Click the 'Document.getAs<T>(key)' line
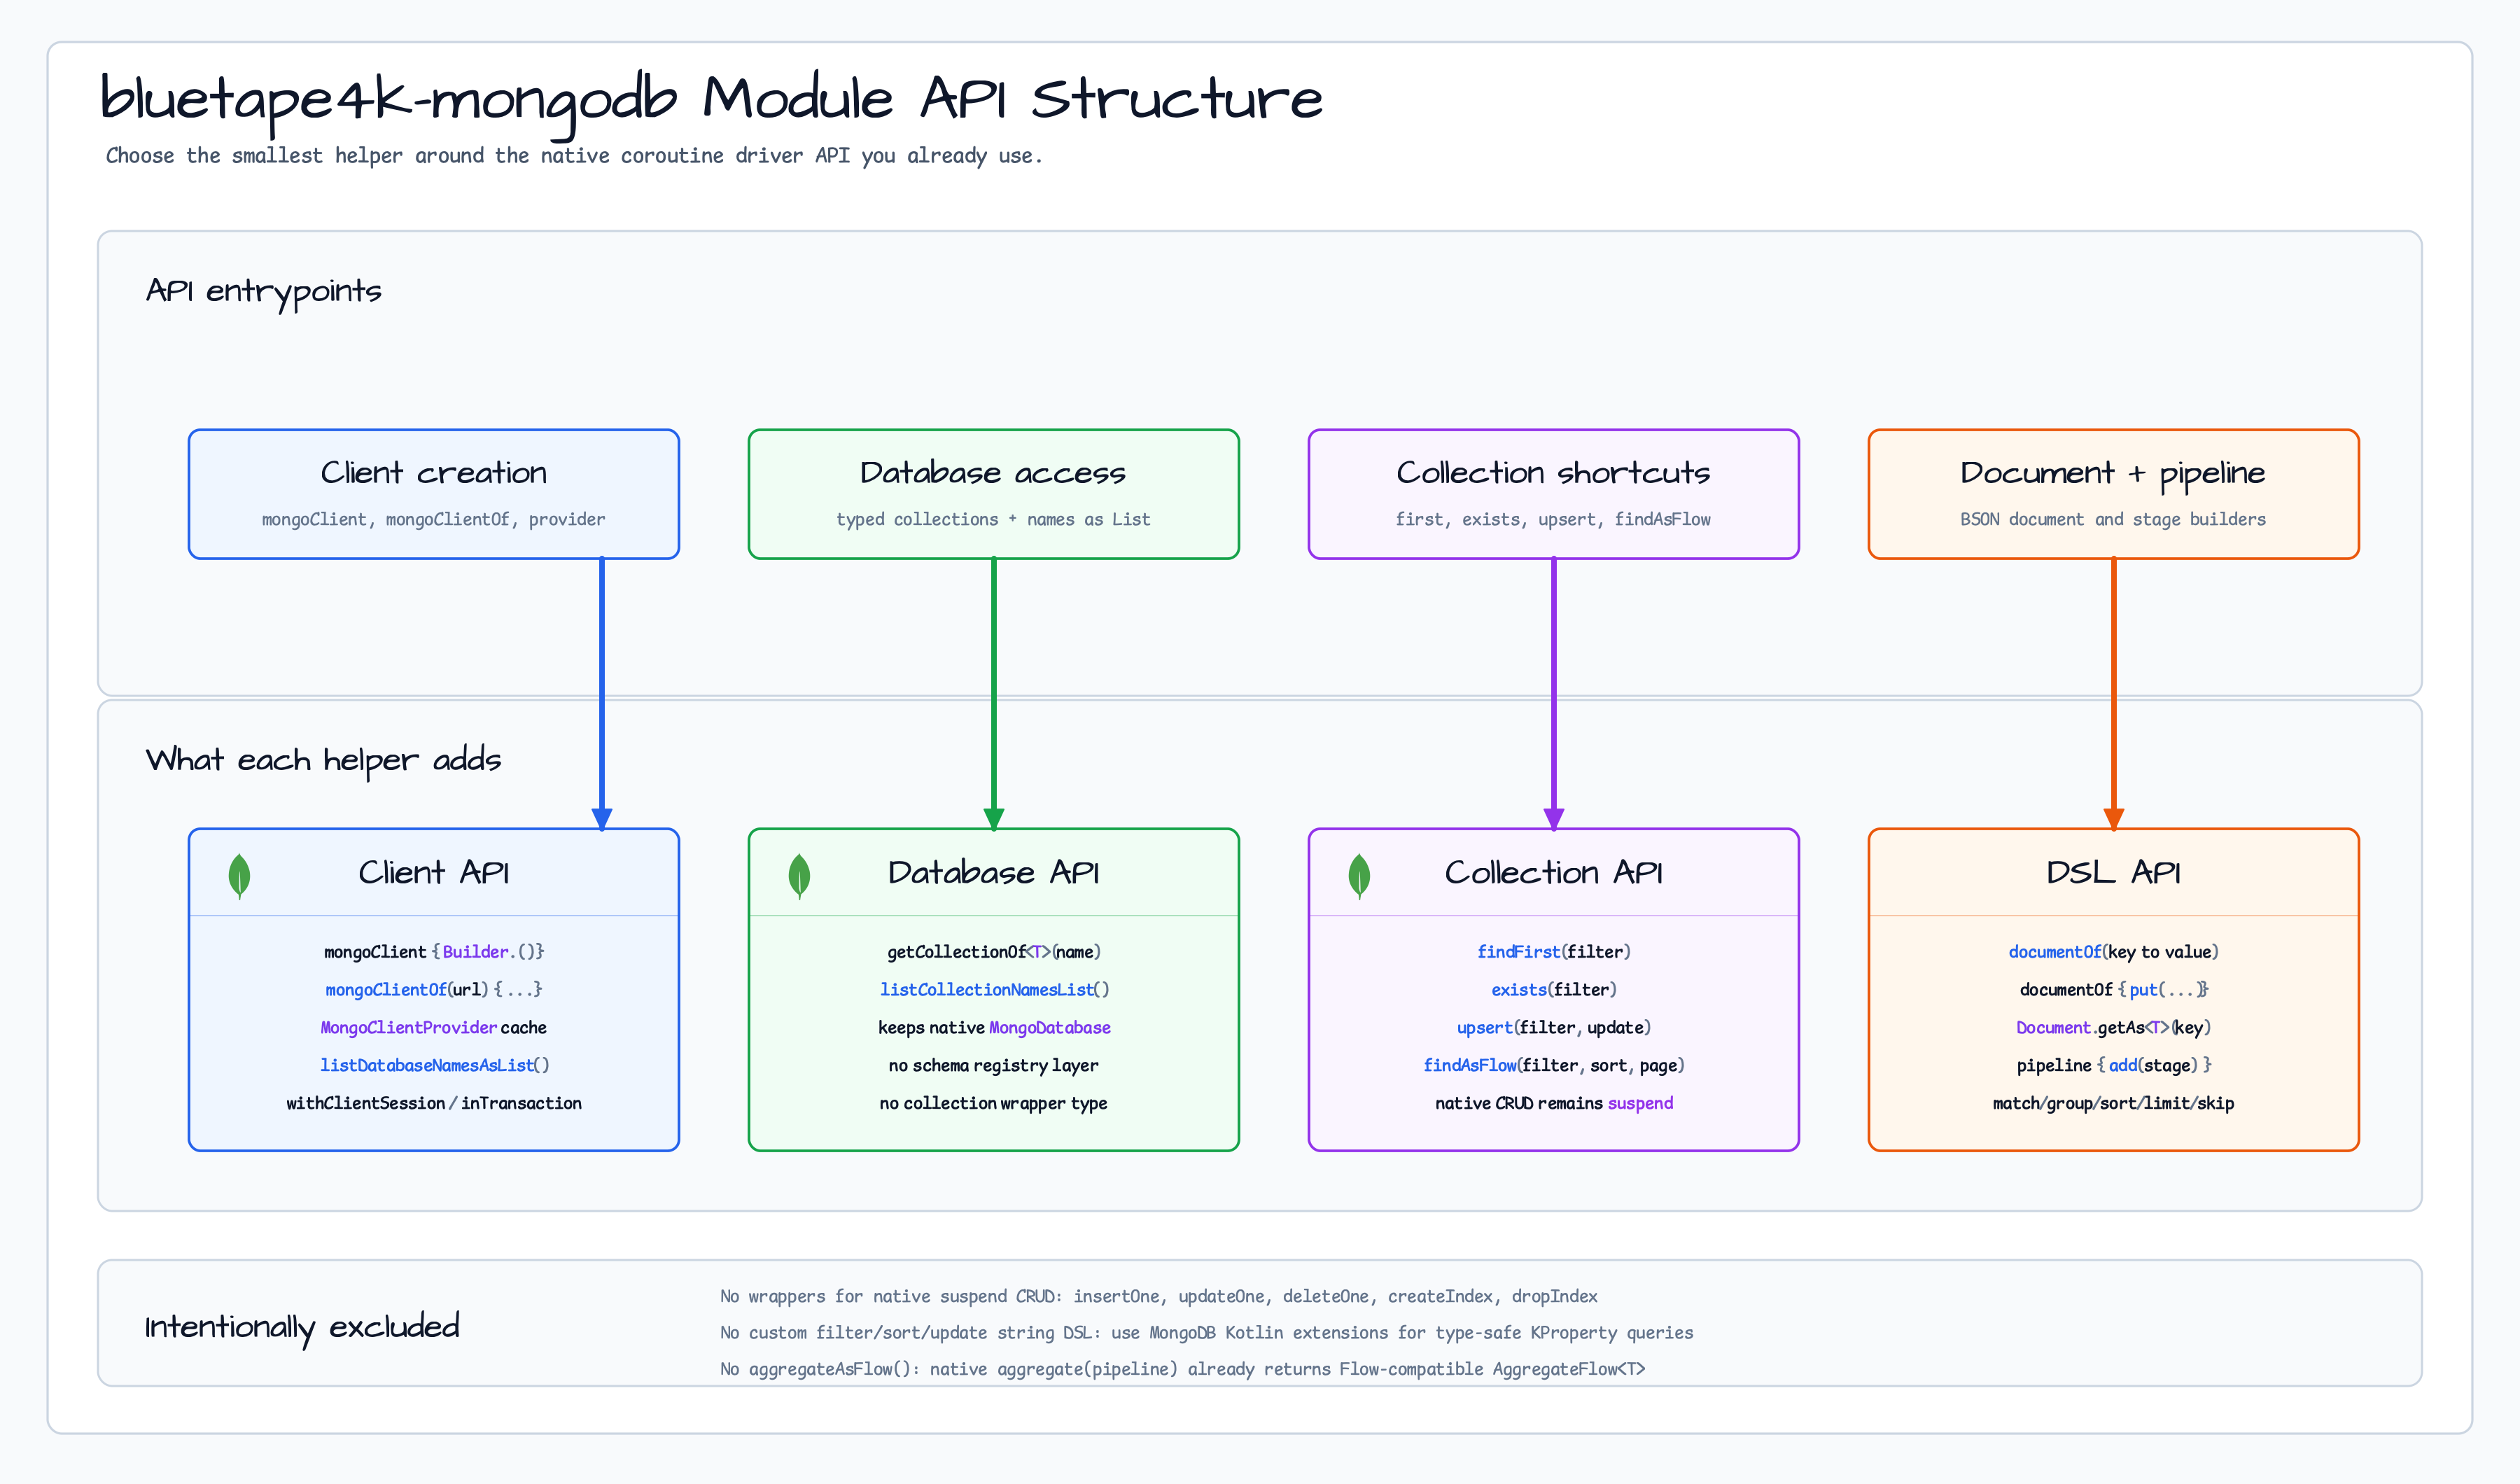Screen dimensions: 2520x1484 tap(2114, 1028)
